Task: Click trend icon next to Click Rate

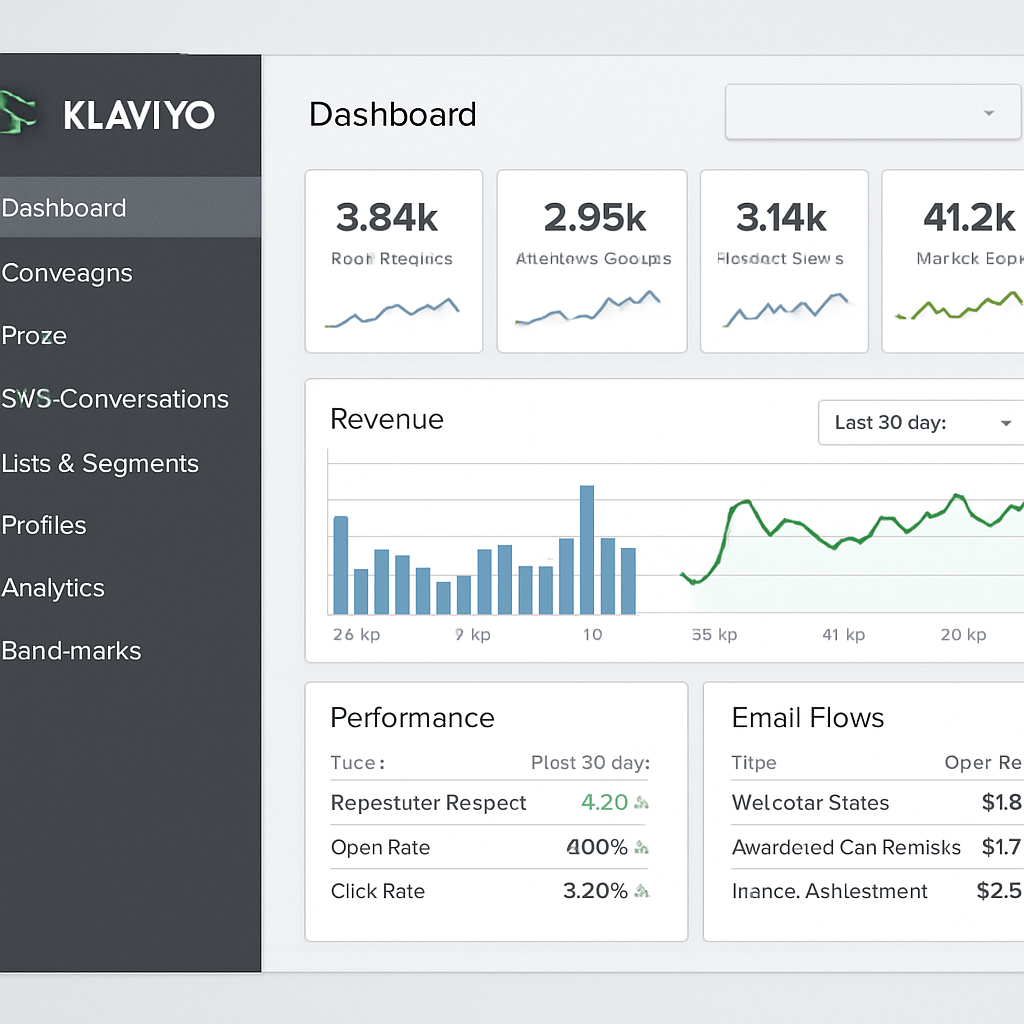Action: tap(642, 891)
